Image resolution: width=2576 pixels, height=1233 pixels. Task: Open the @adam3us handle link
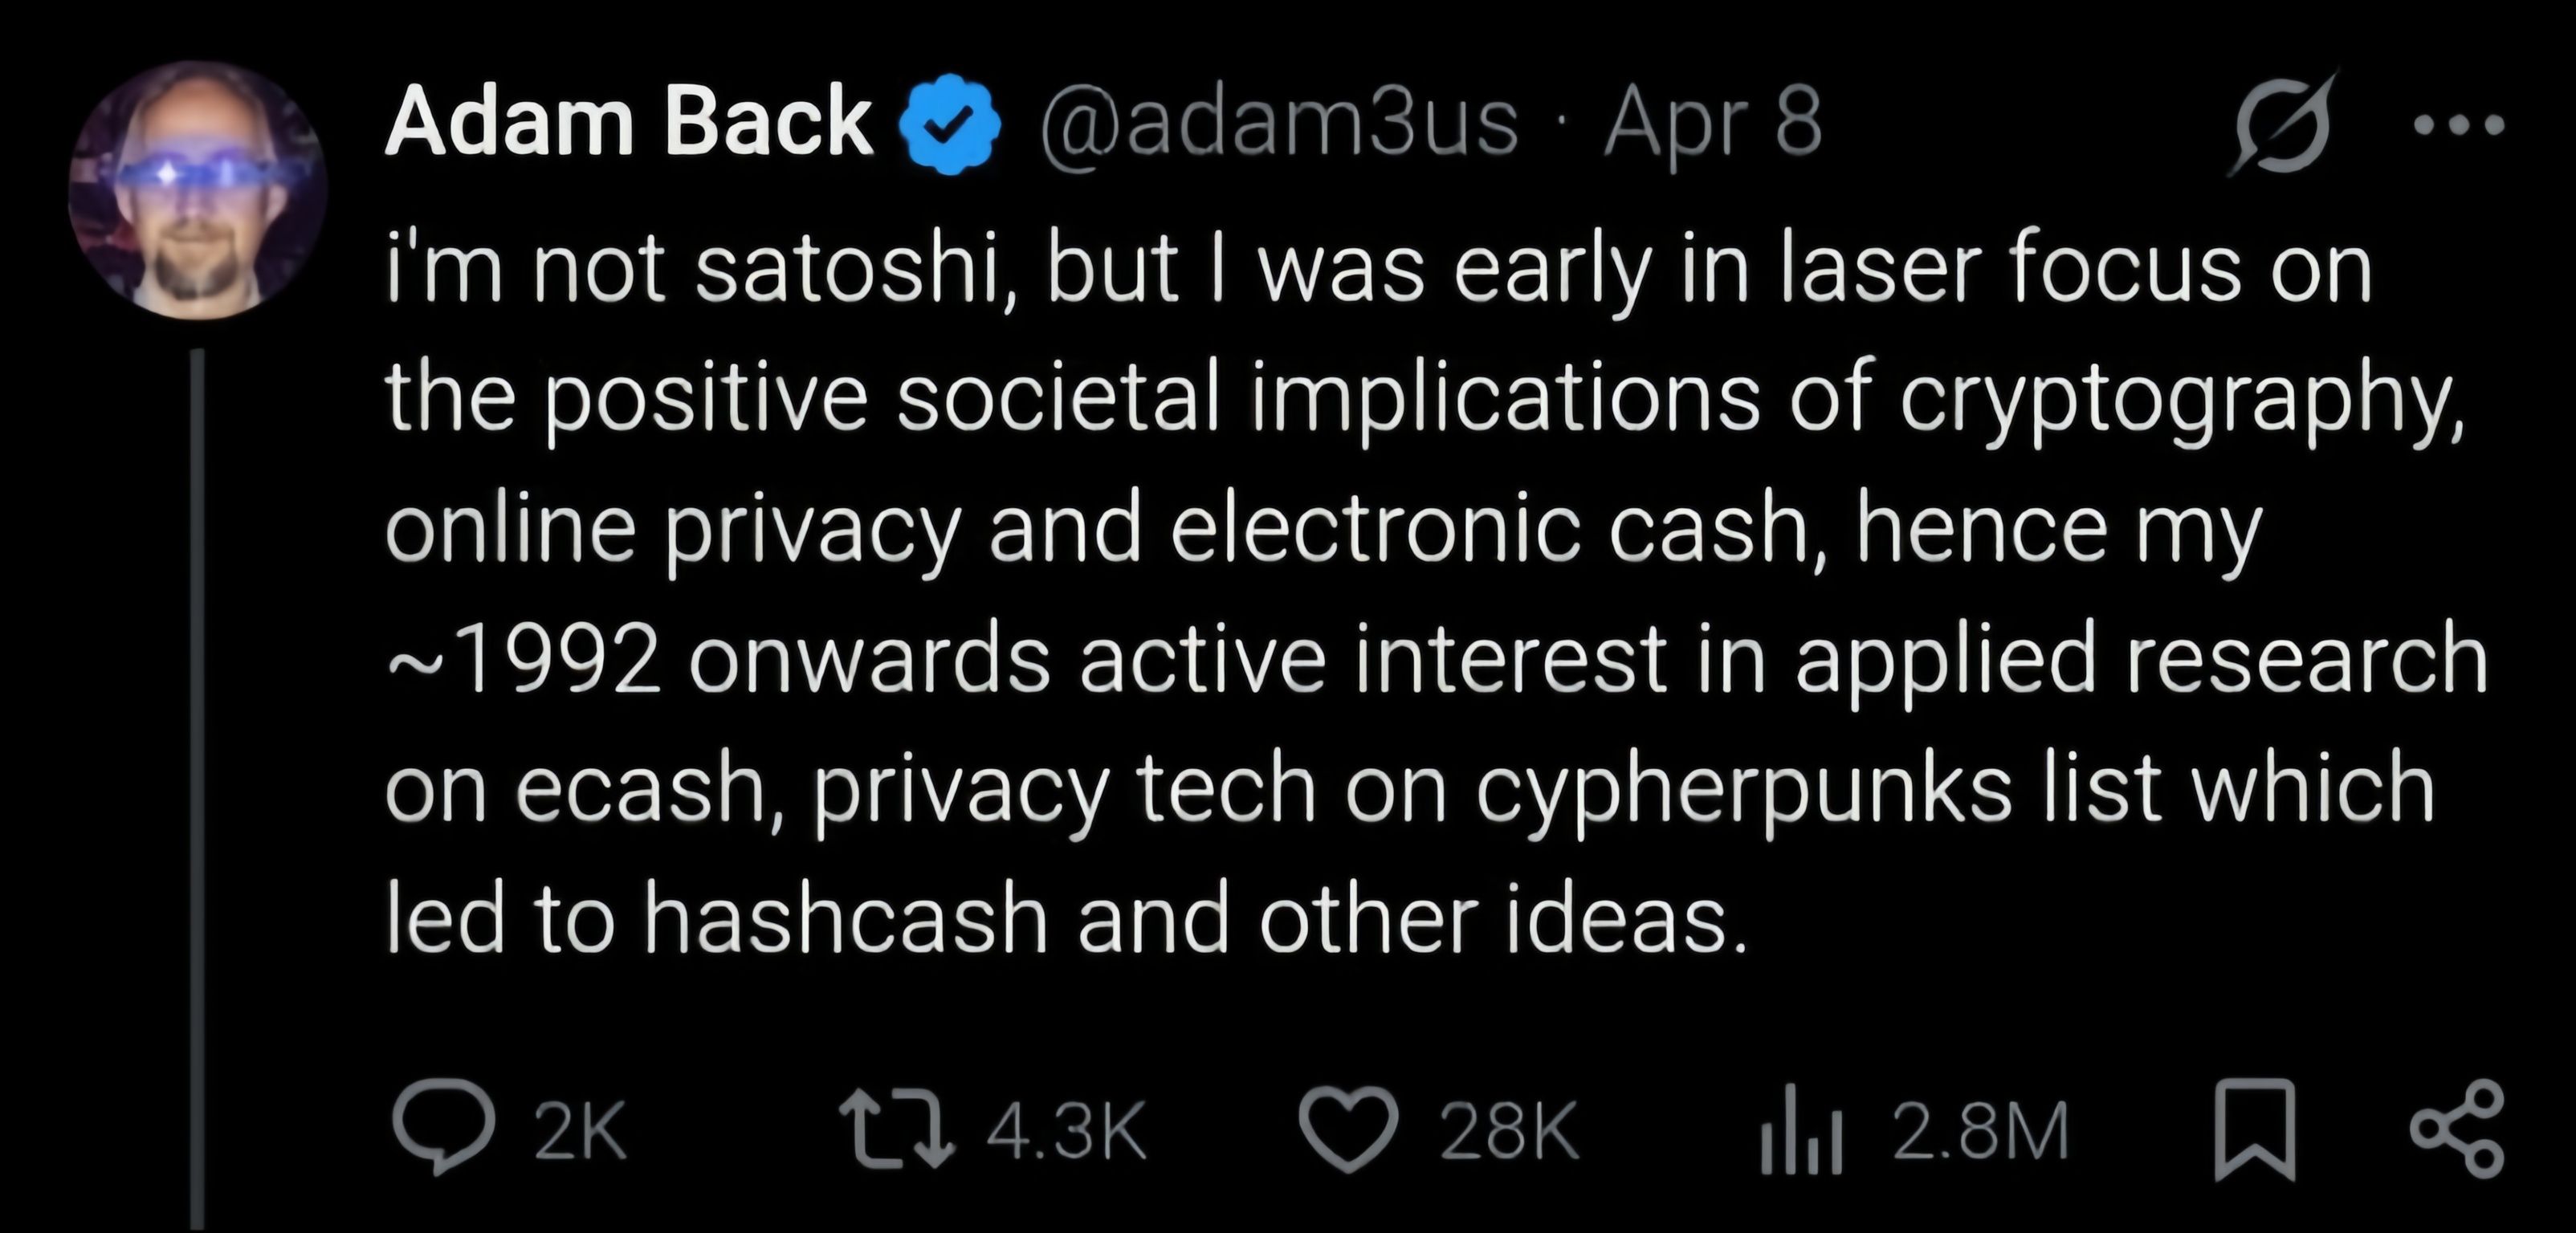coord(1279,123)
